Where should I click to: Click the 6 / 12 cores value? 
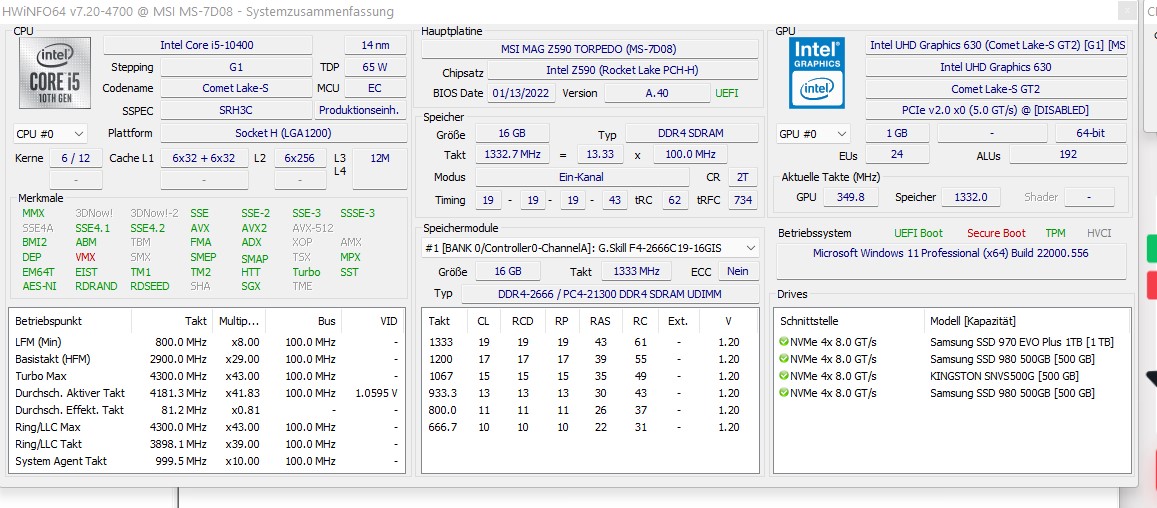(x=76, y=158)
